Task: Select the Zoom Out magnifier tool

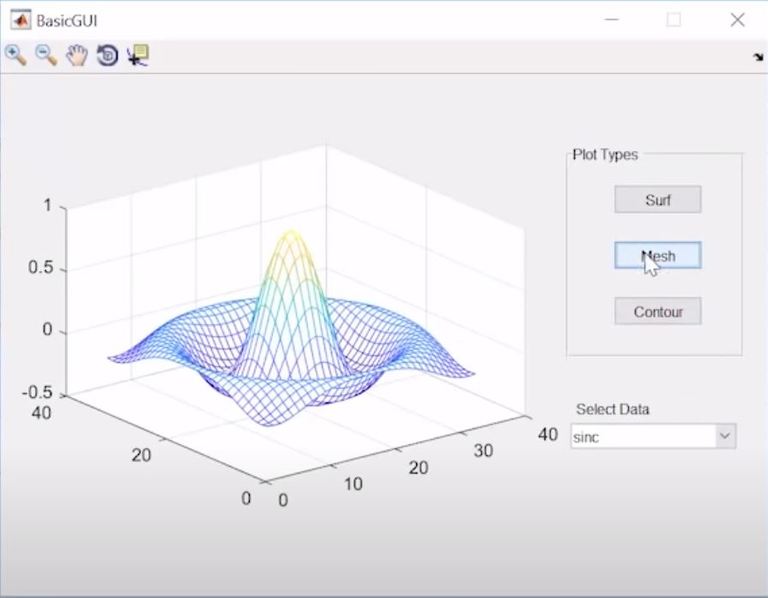Action: pyautogui.click(x=46, y=55)
